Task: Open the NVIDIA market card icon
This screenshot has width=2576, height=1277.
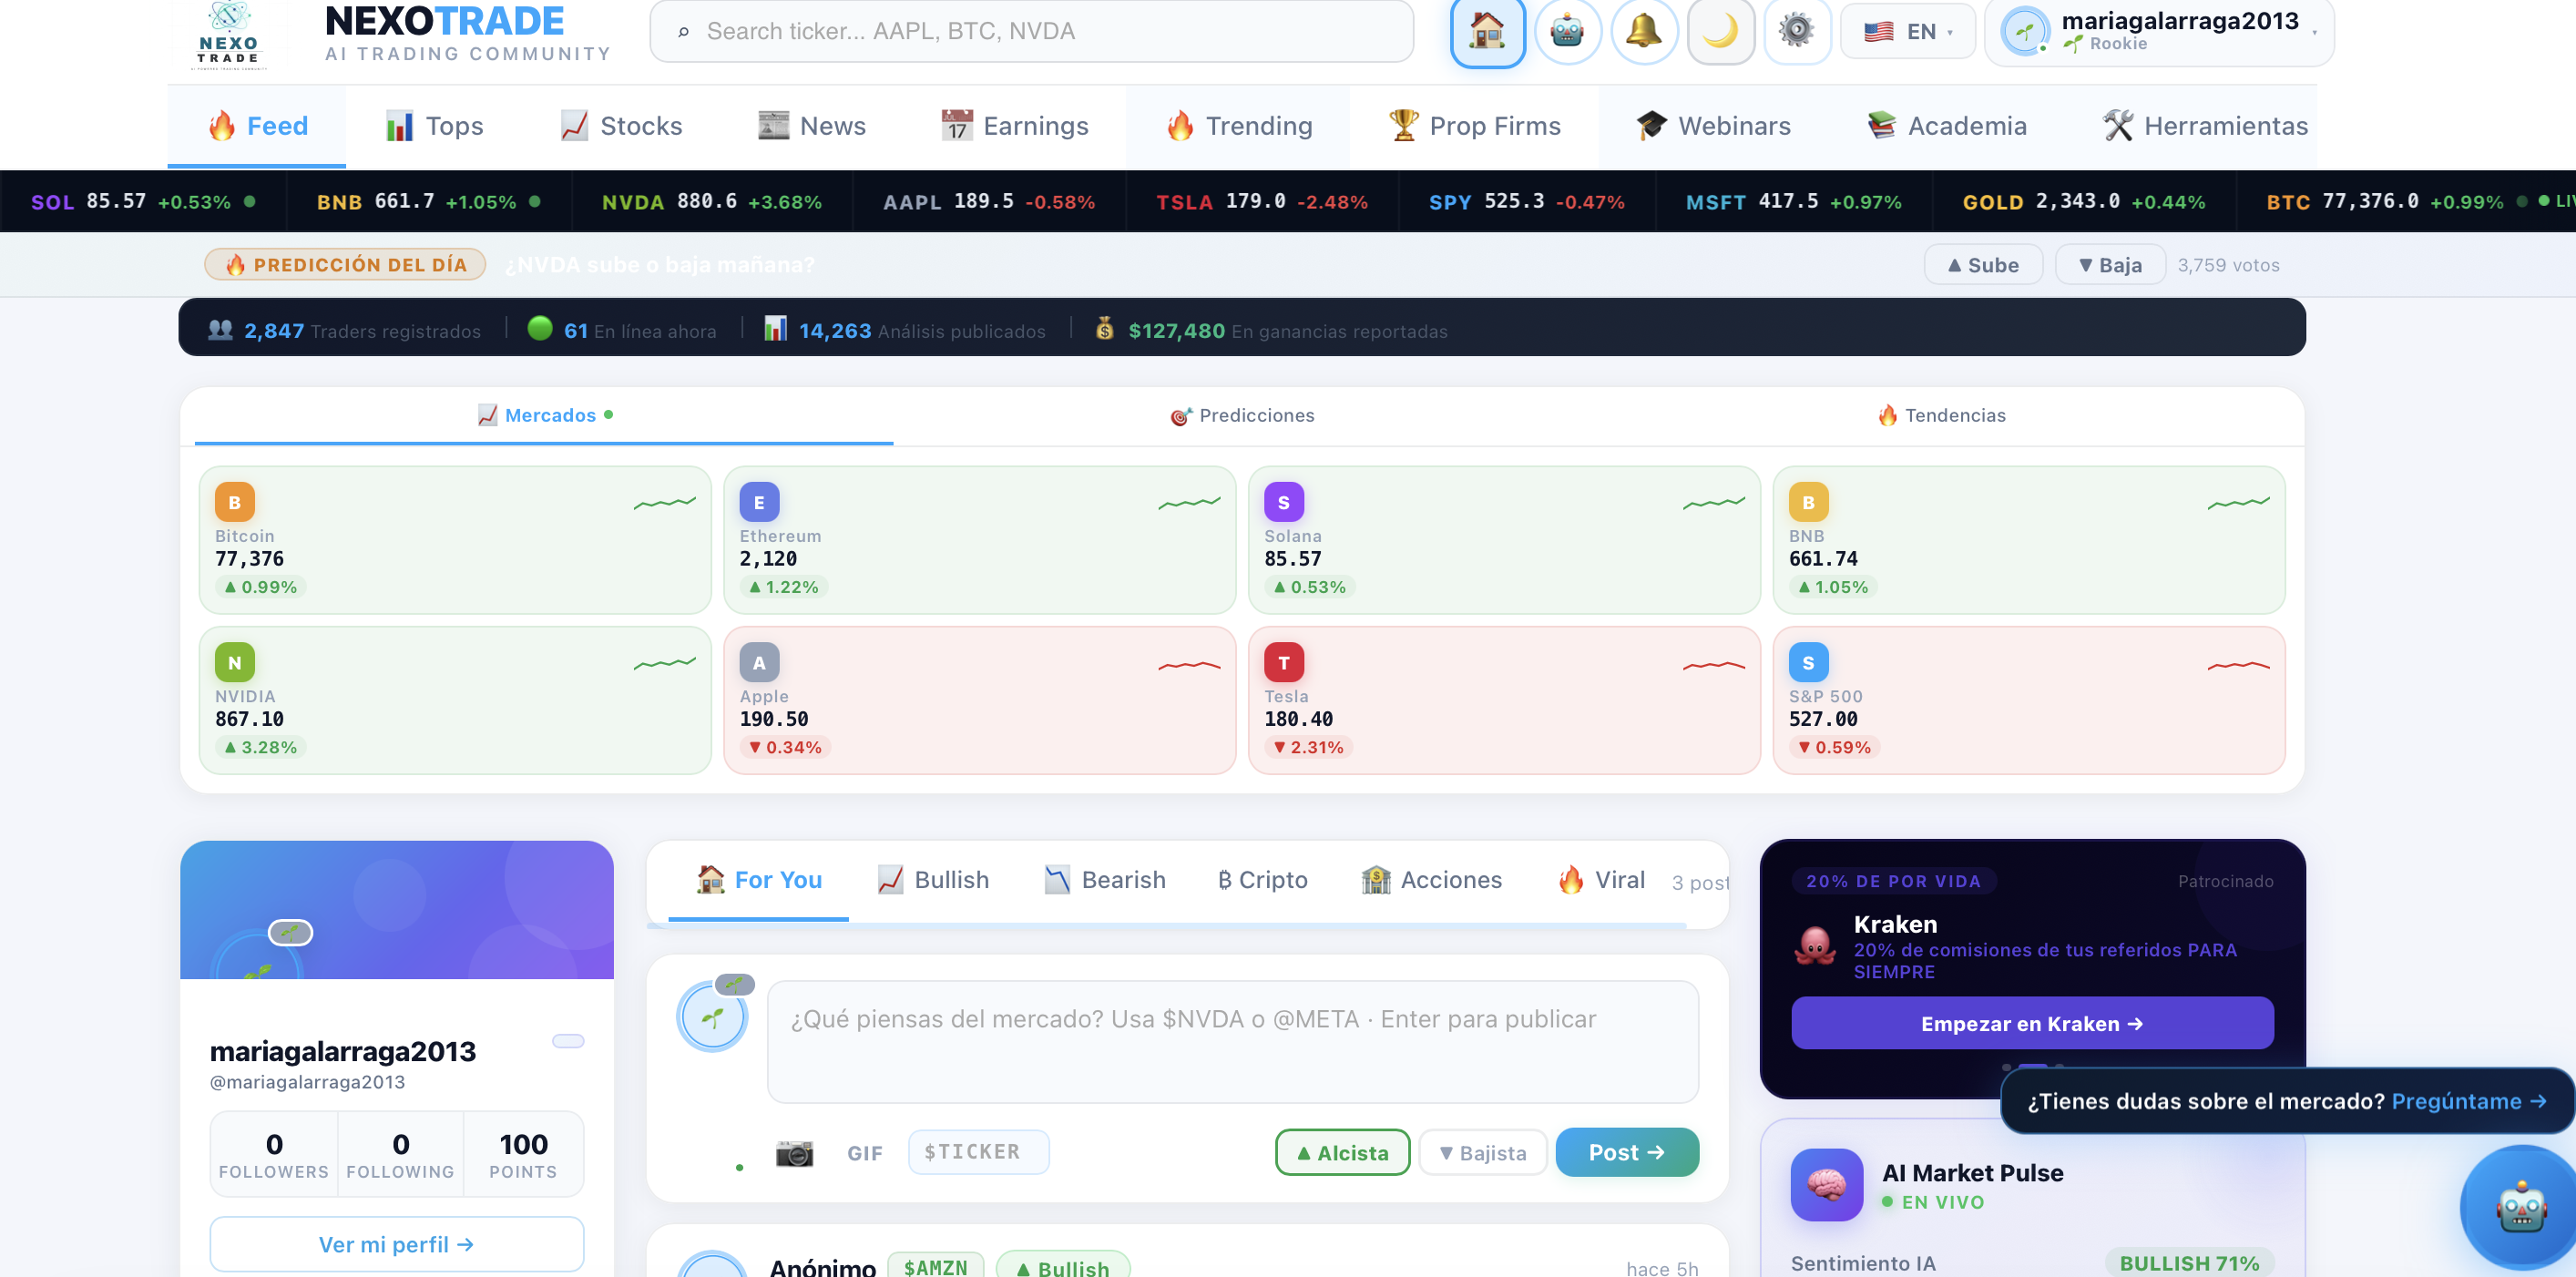Action: (x=234, y=662)
